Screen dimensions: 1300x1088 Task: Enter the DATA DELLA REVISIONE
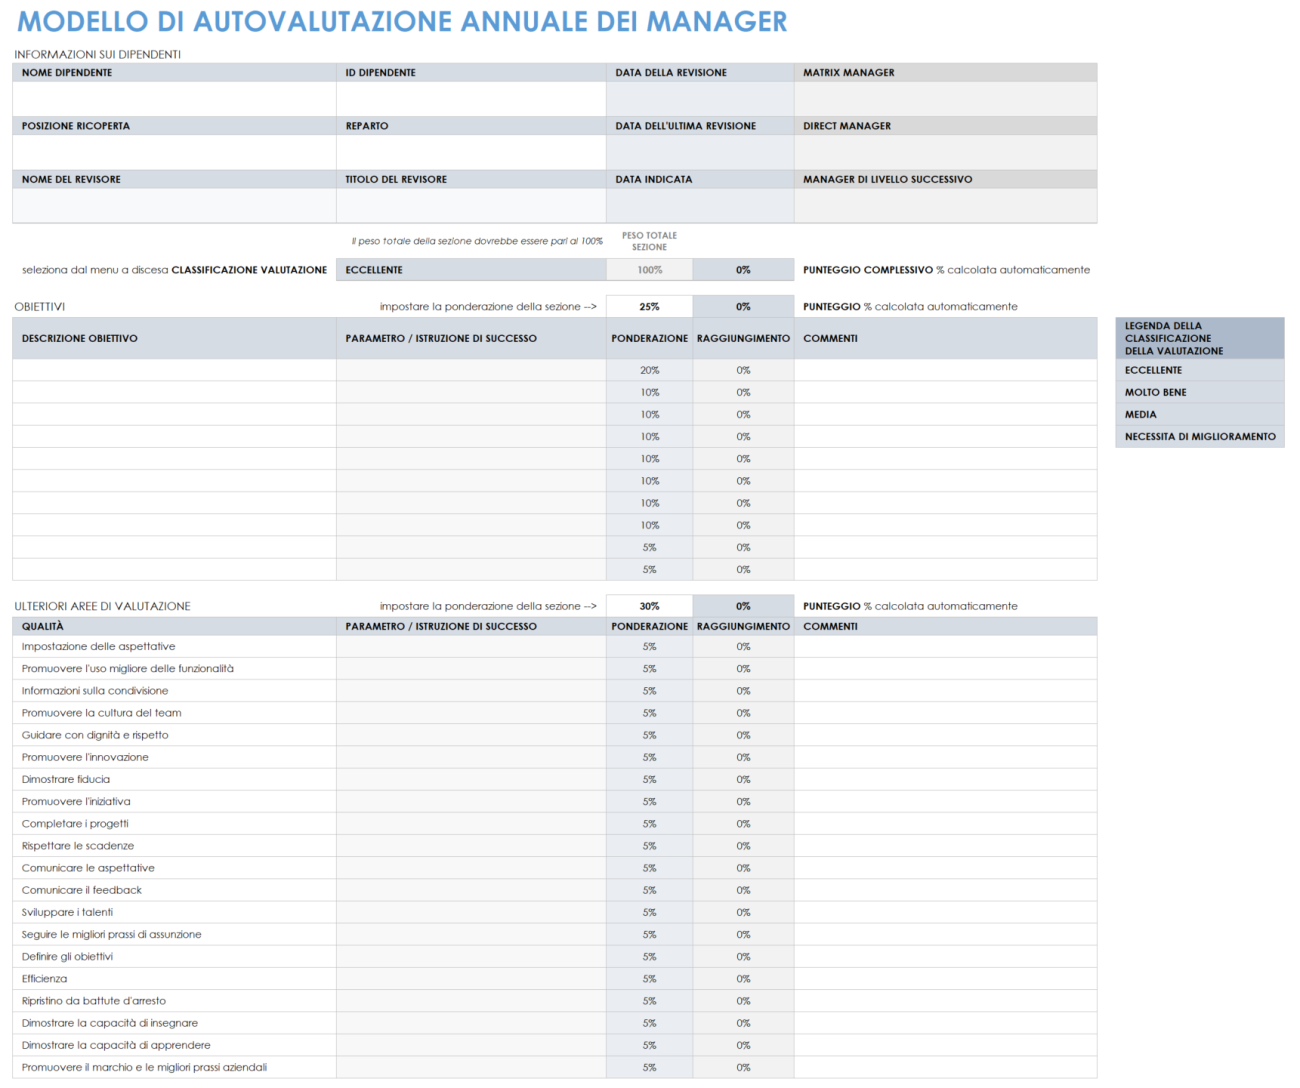click(x=698, y=97)
